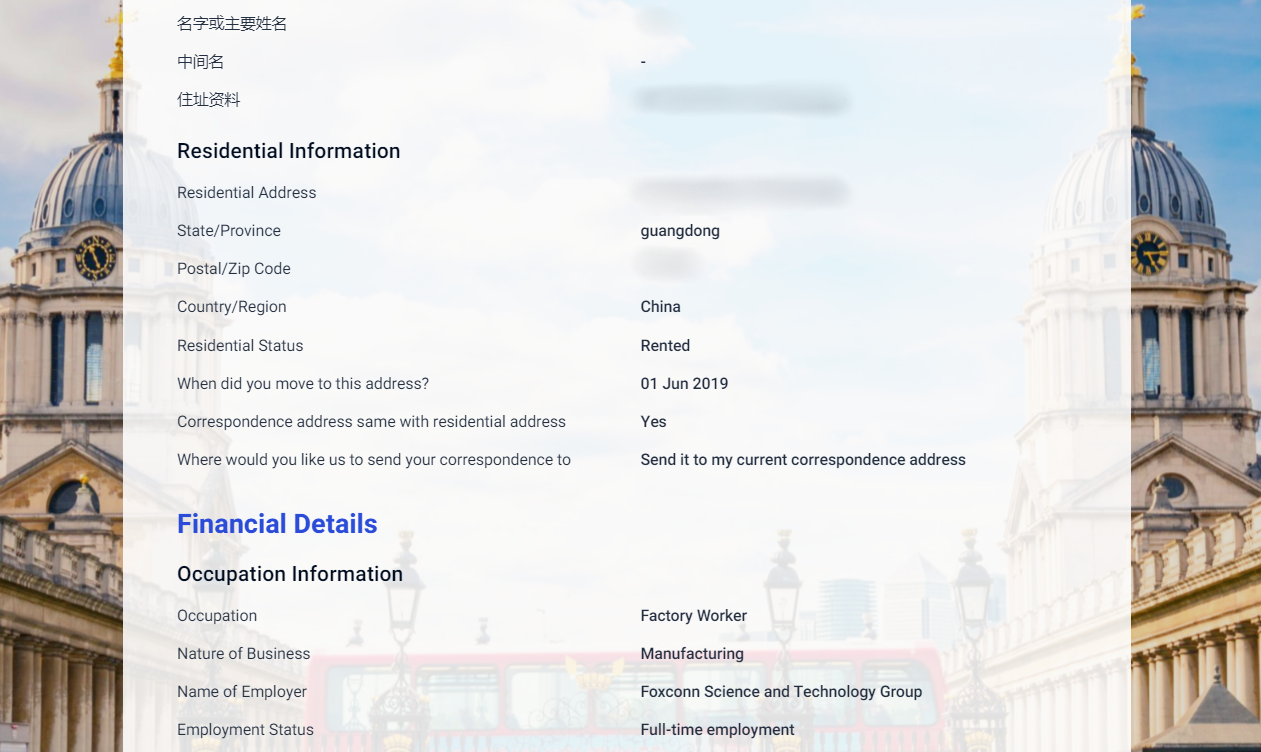The width and height of the screenshot is (1261, 752).
Task: Click the 'Send it to my current correspondence address' text
Action: click(x=803, y=460)
